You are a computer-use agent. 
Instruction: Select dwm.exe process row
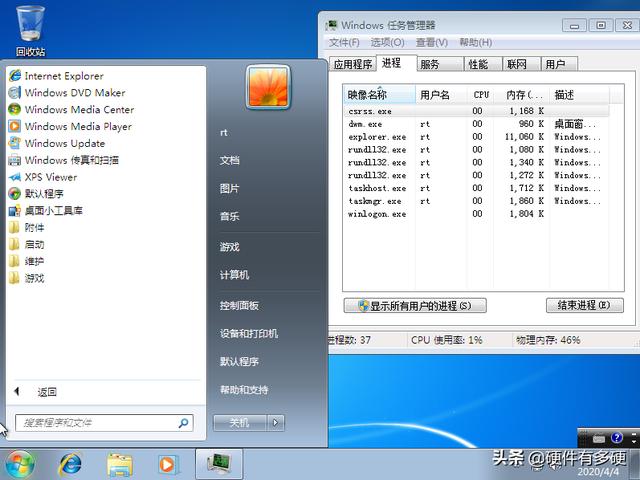477,124
